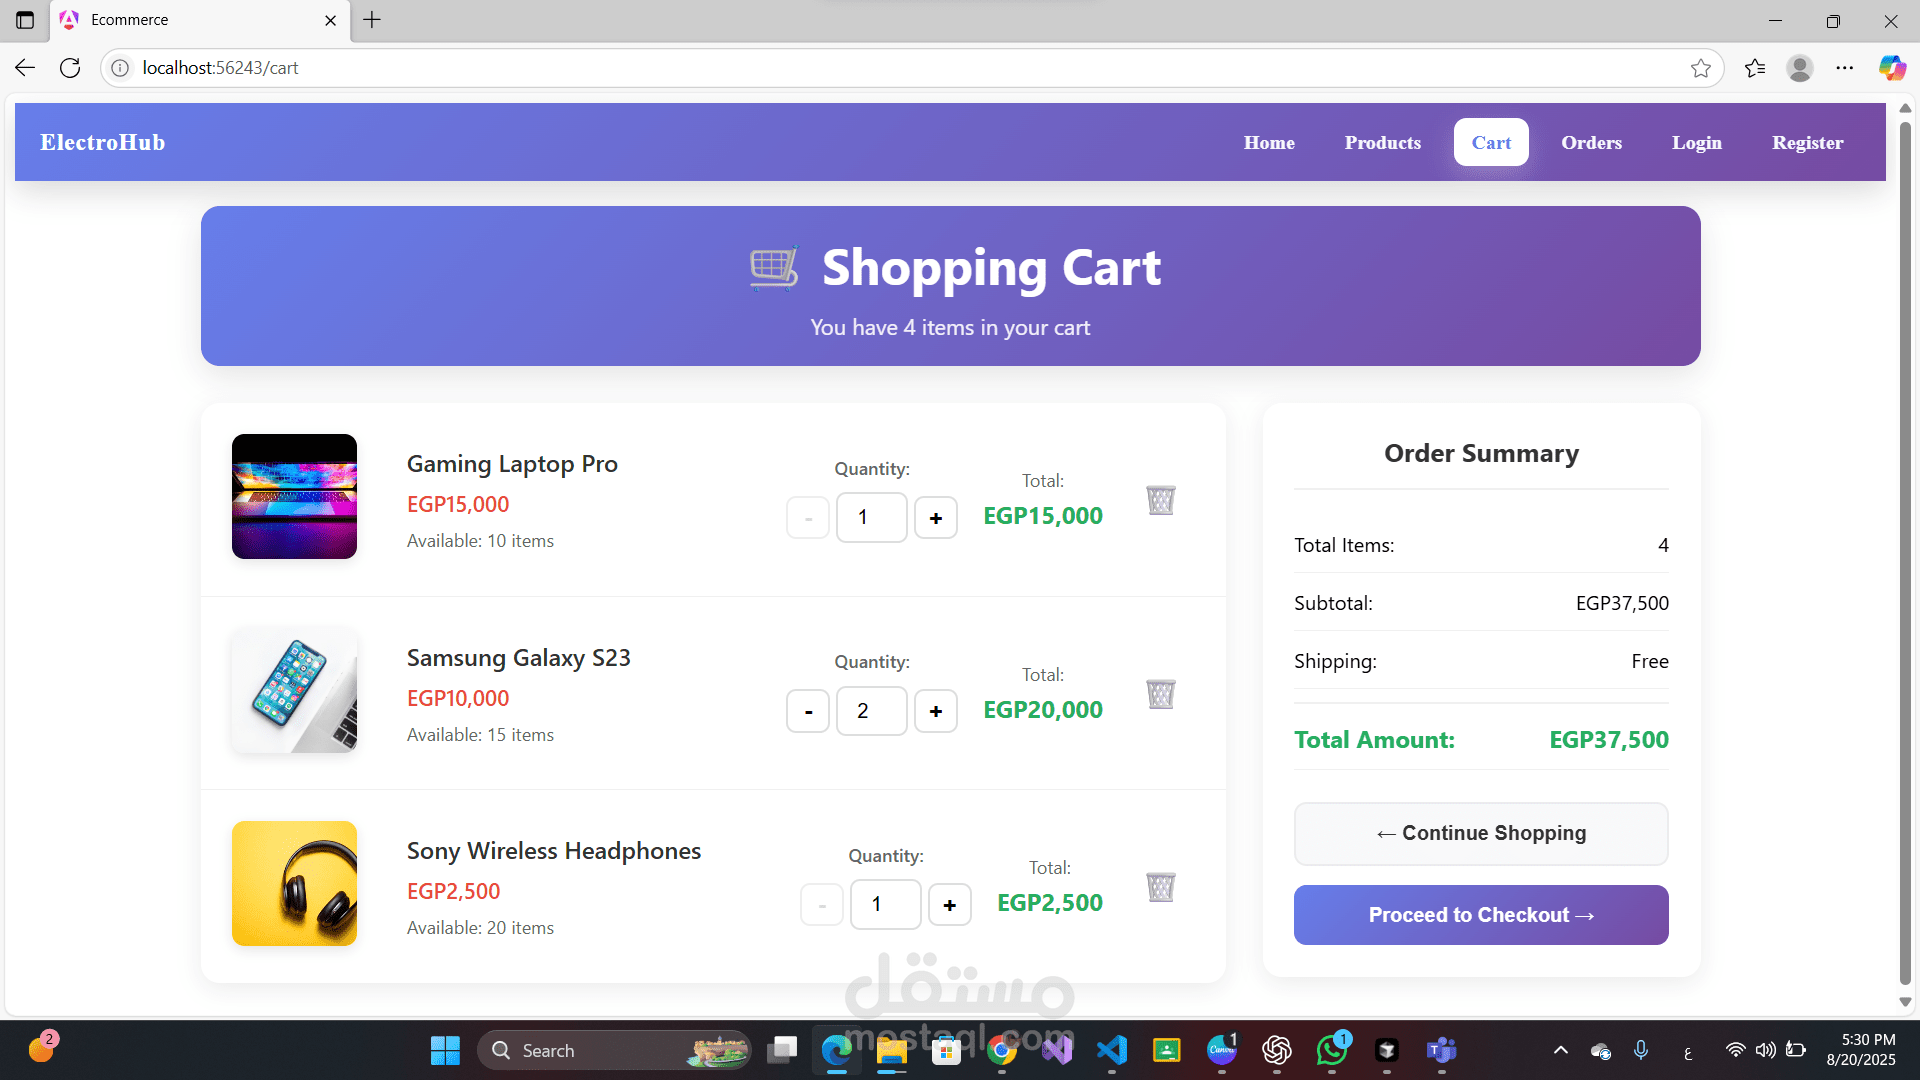This screenshot has width=1920, height=1080.
Task: Click the ElectroHub logo link
Action: point(103,142)
